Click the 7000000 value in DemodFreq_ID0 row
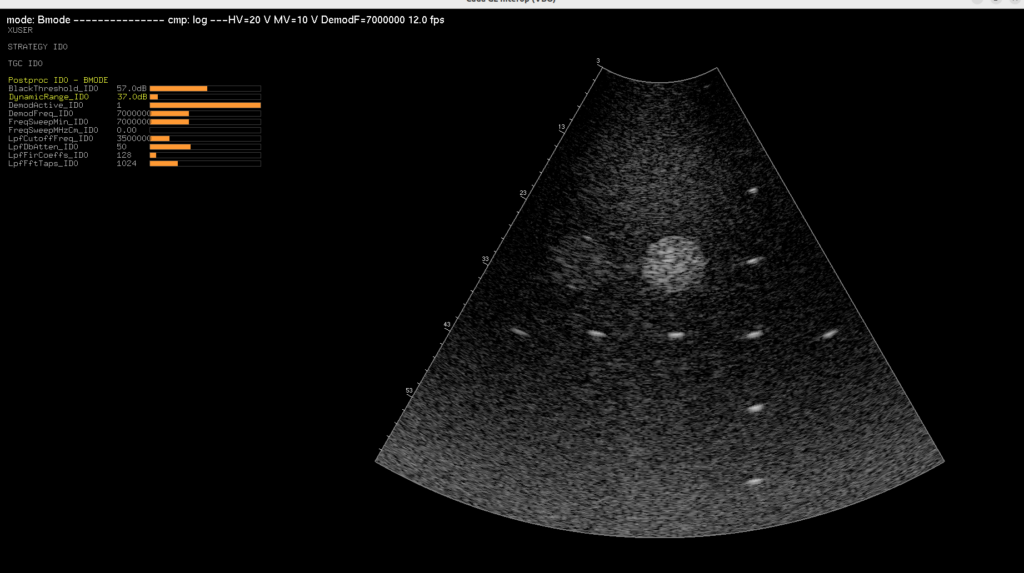This screenshot has width=1024, height=573. pyautogui.click(x=133, y=114)
